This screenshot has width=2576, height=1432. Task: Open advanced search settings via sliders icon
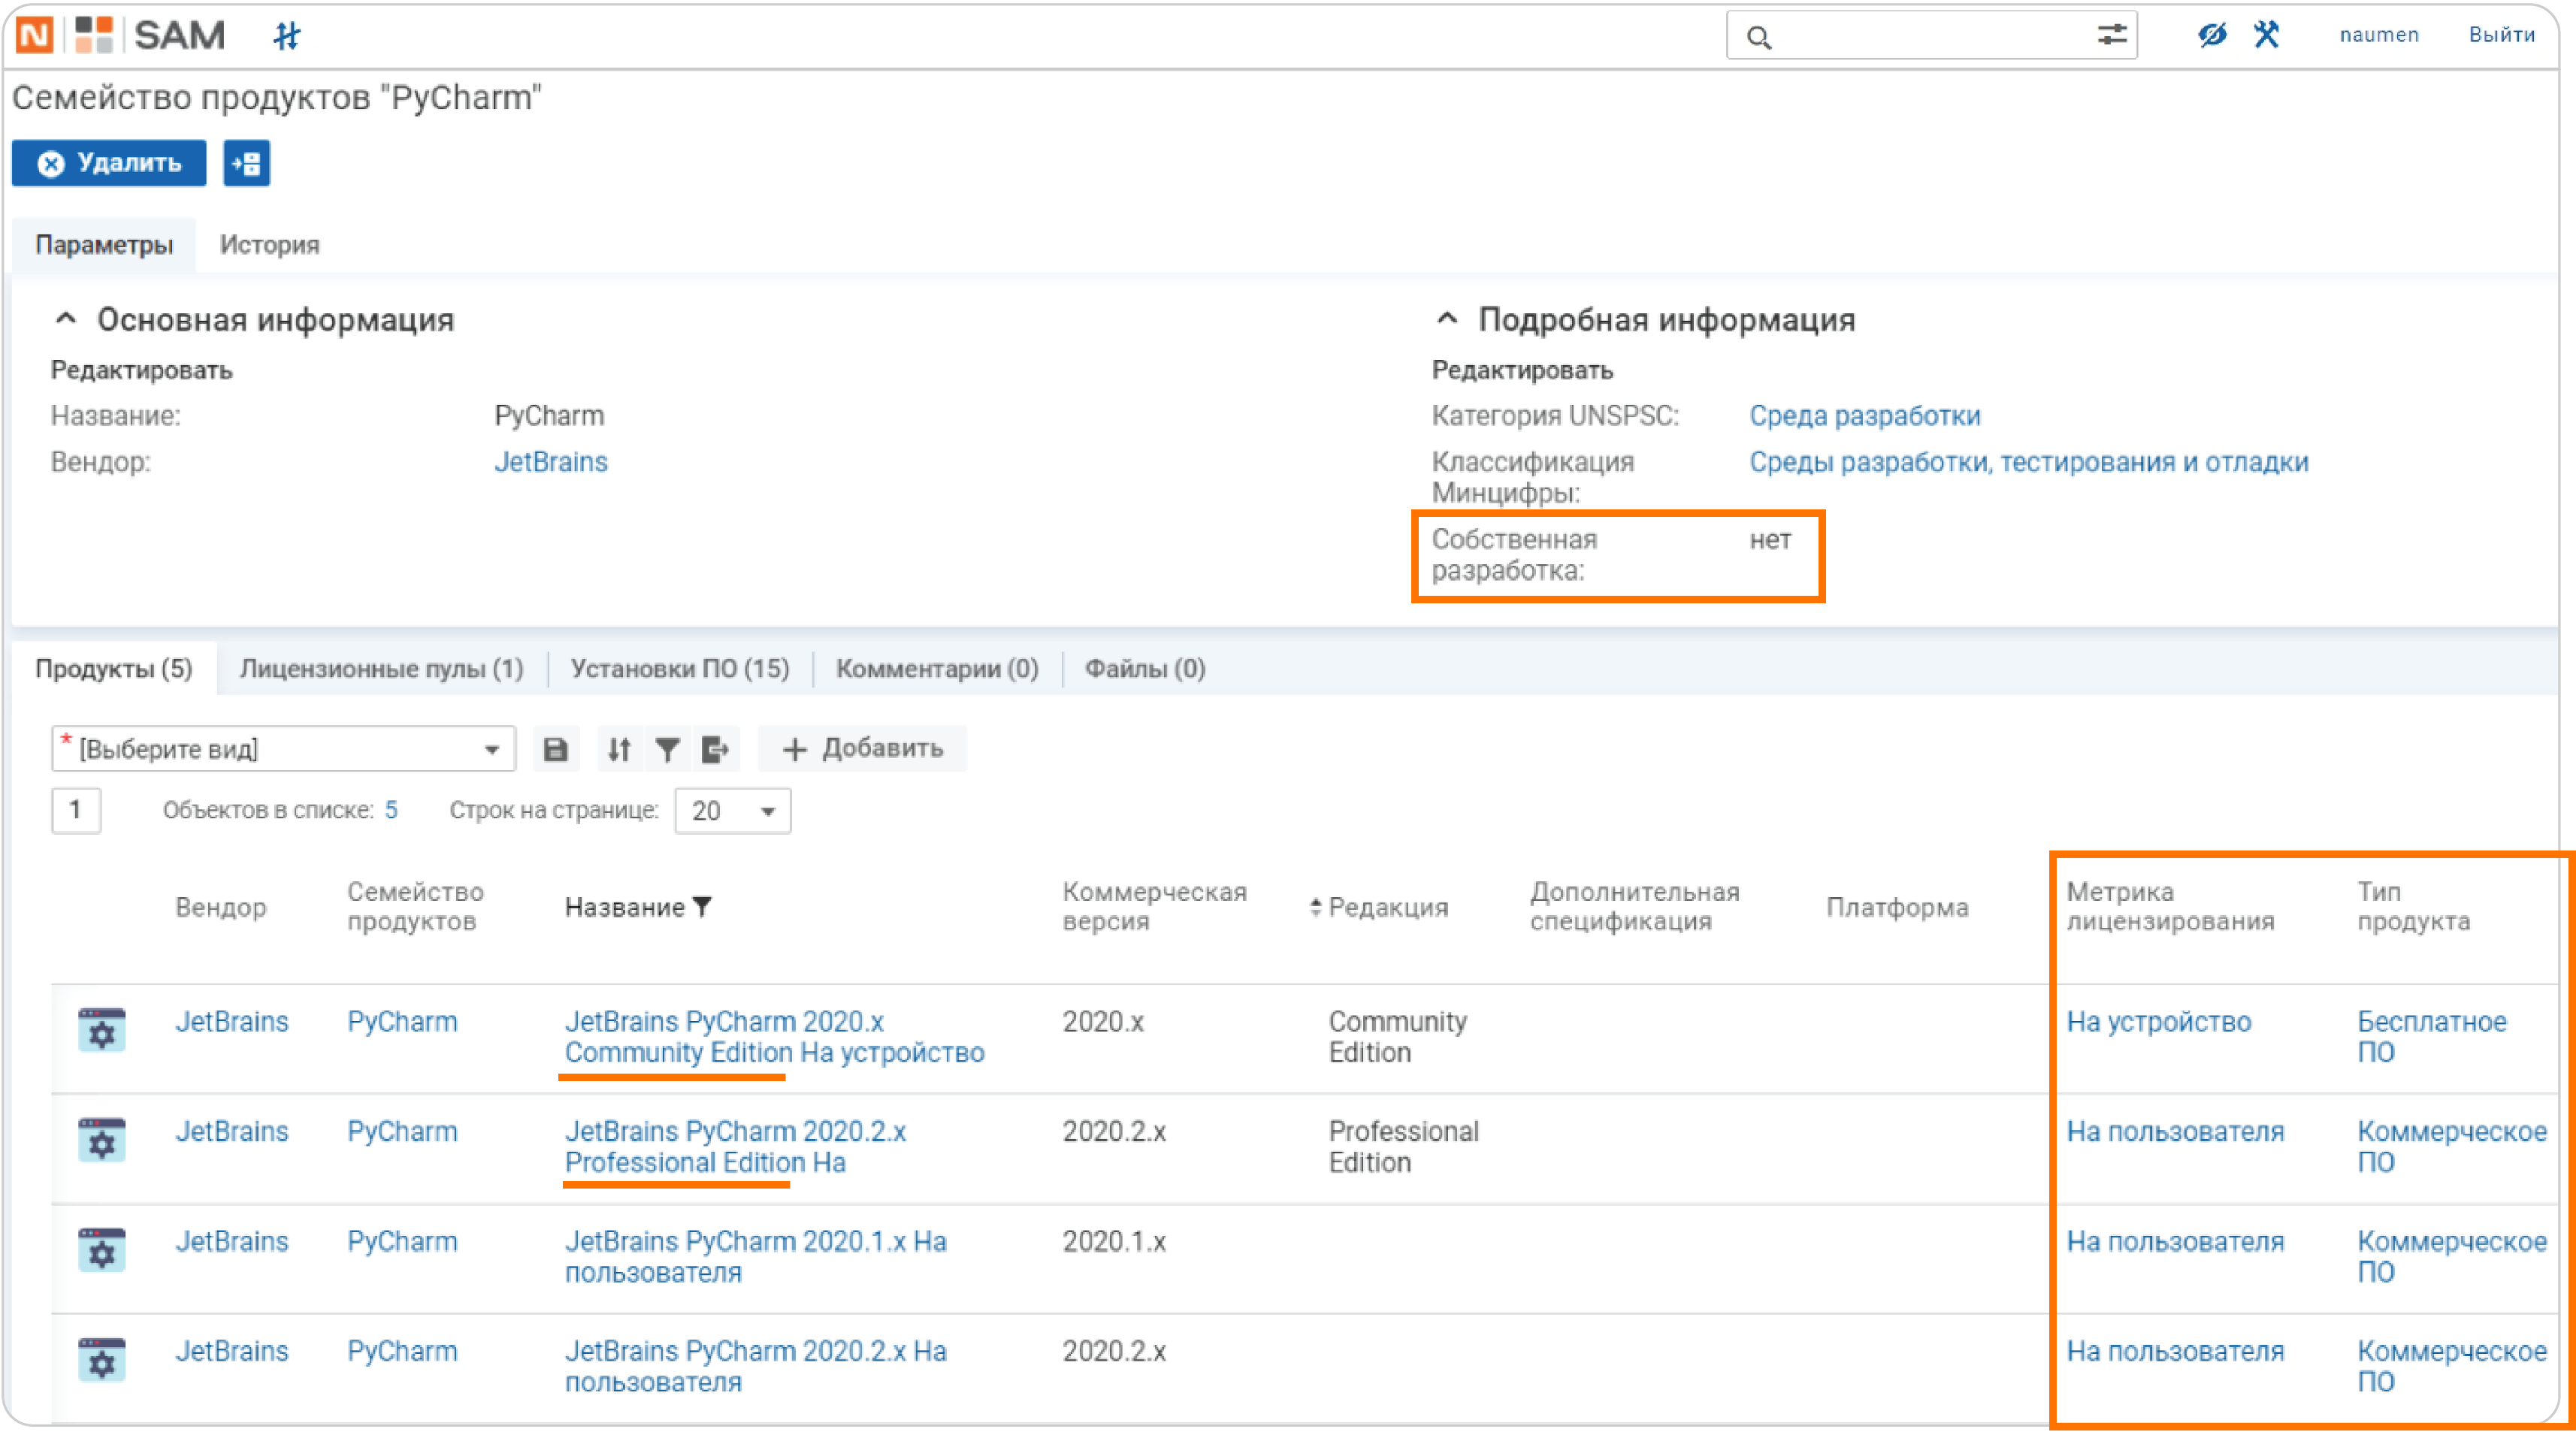point(2112,35)
